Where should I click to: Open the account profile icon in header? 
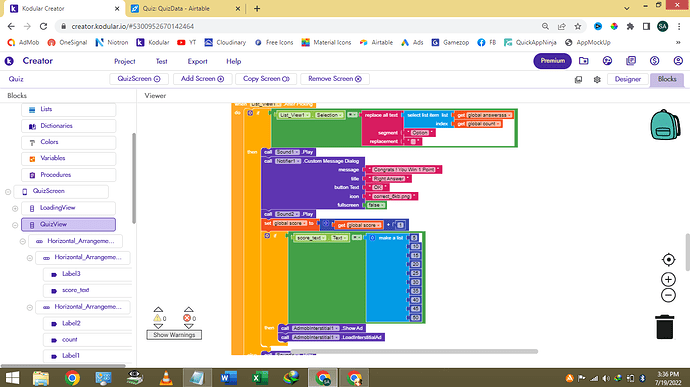point(678,61)
